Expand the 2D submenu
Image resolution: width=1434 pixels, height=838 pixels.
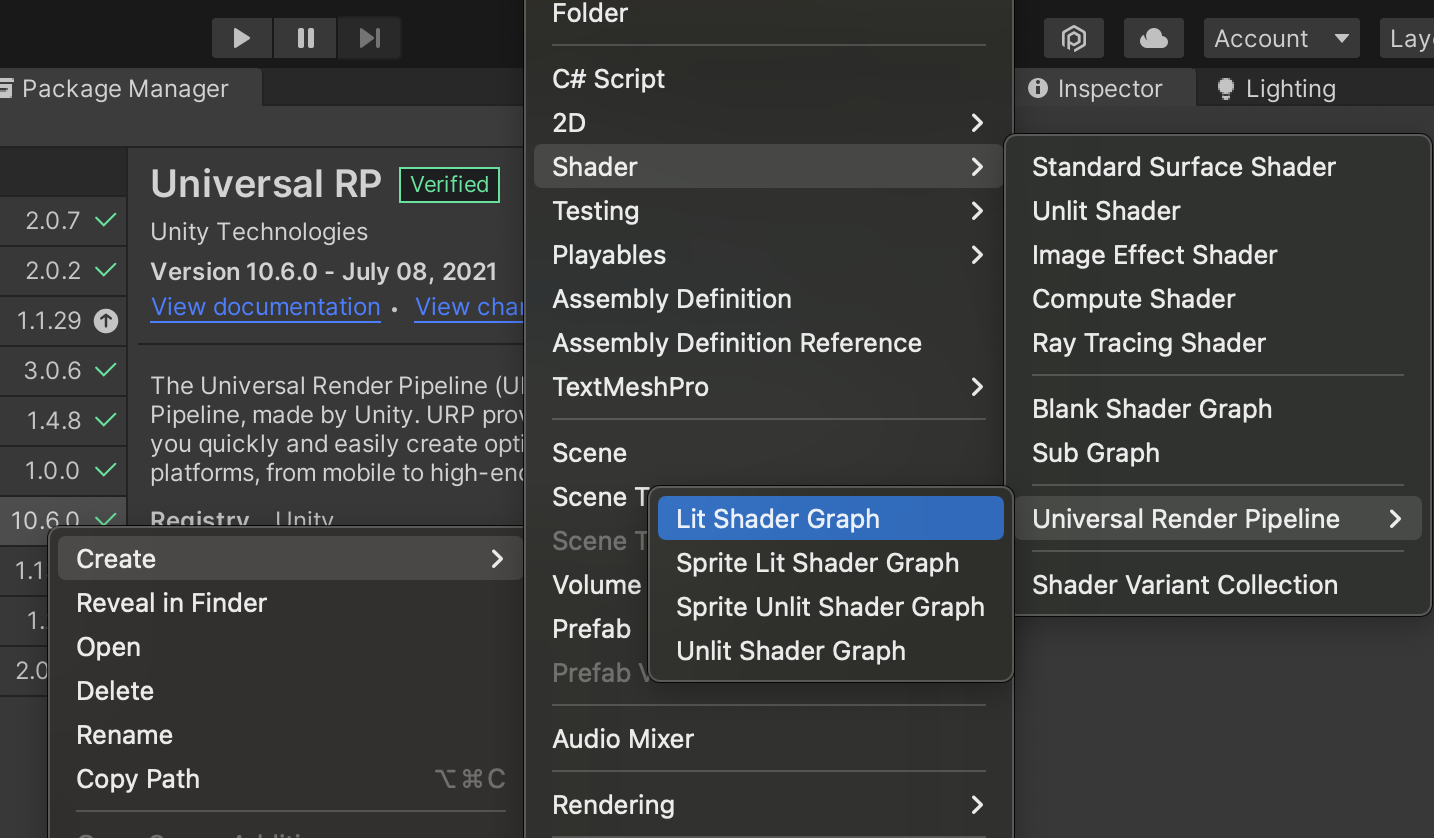(x=768, y=123)
